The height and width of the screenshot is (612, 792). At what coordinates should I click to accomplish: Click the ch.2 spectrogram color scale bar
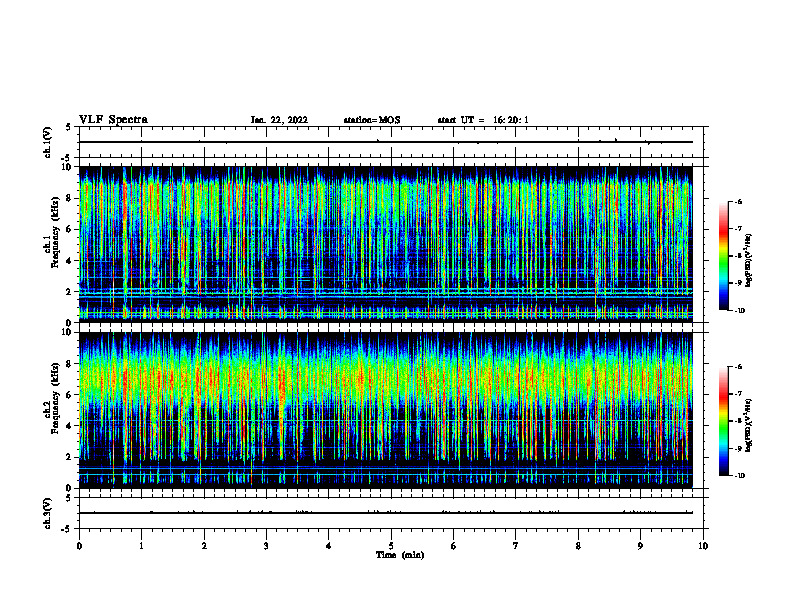[x=724, y=421]
